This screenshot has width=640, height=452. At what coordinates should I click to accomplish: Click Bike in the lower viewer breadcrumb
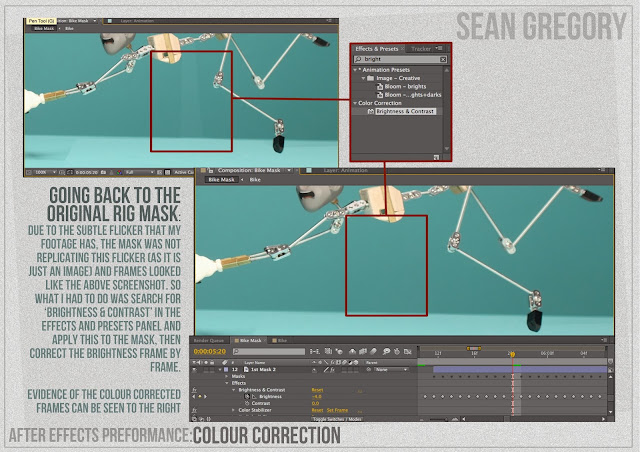pyautogui.click(x=255, y=180)
